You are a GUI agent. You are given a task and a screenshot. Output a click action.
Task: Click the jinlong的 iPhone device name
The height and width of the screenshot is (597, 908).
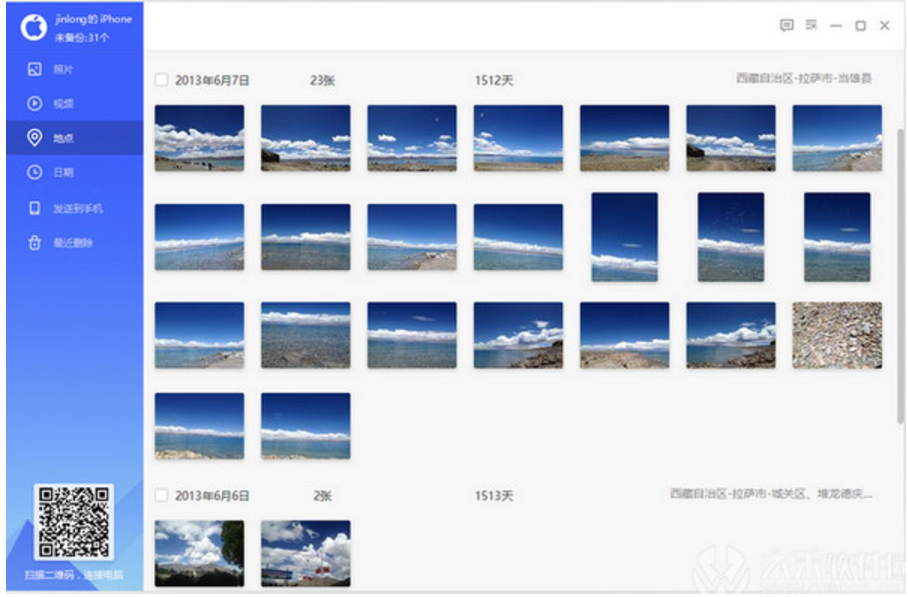(x=93, y=19)
